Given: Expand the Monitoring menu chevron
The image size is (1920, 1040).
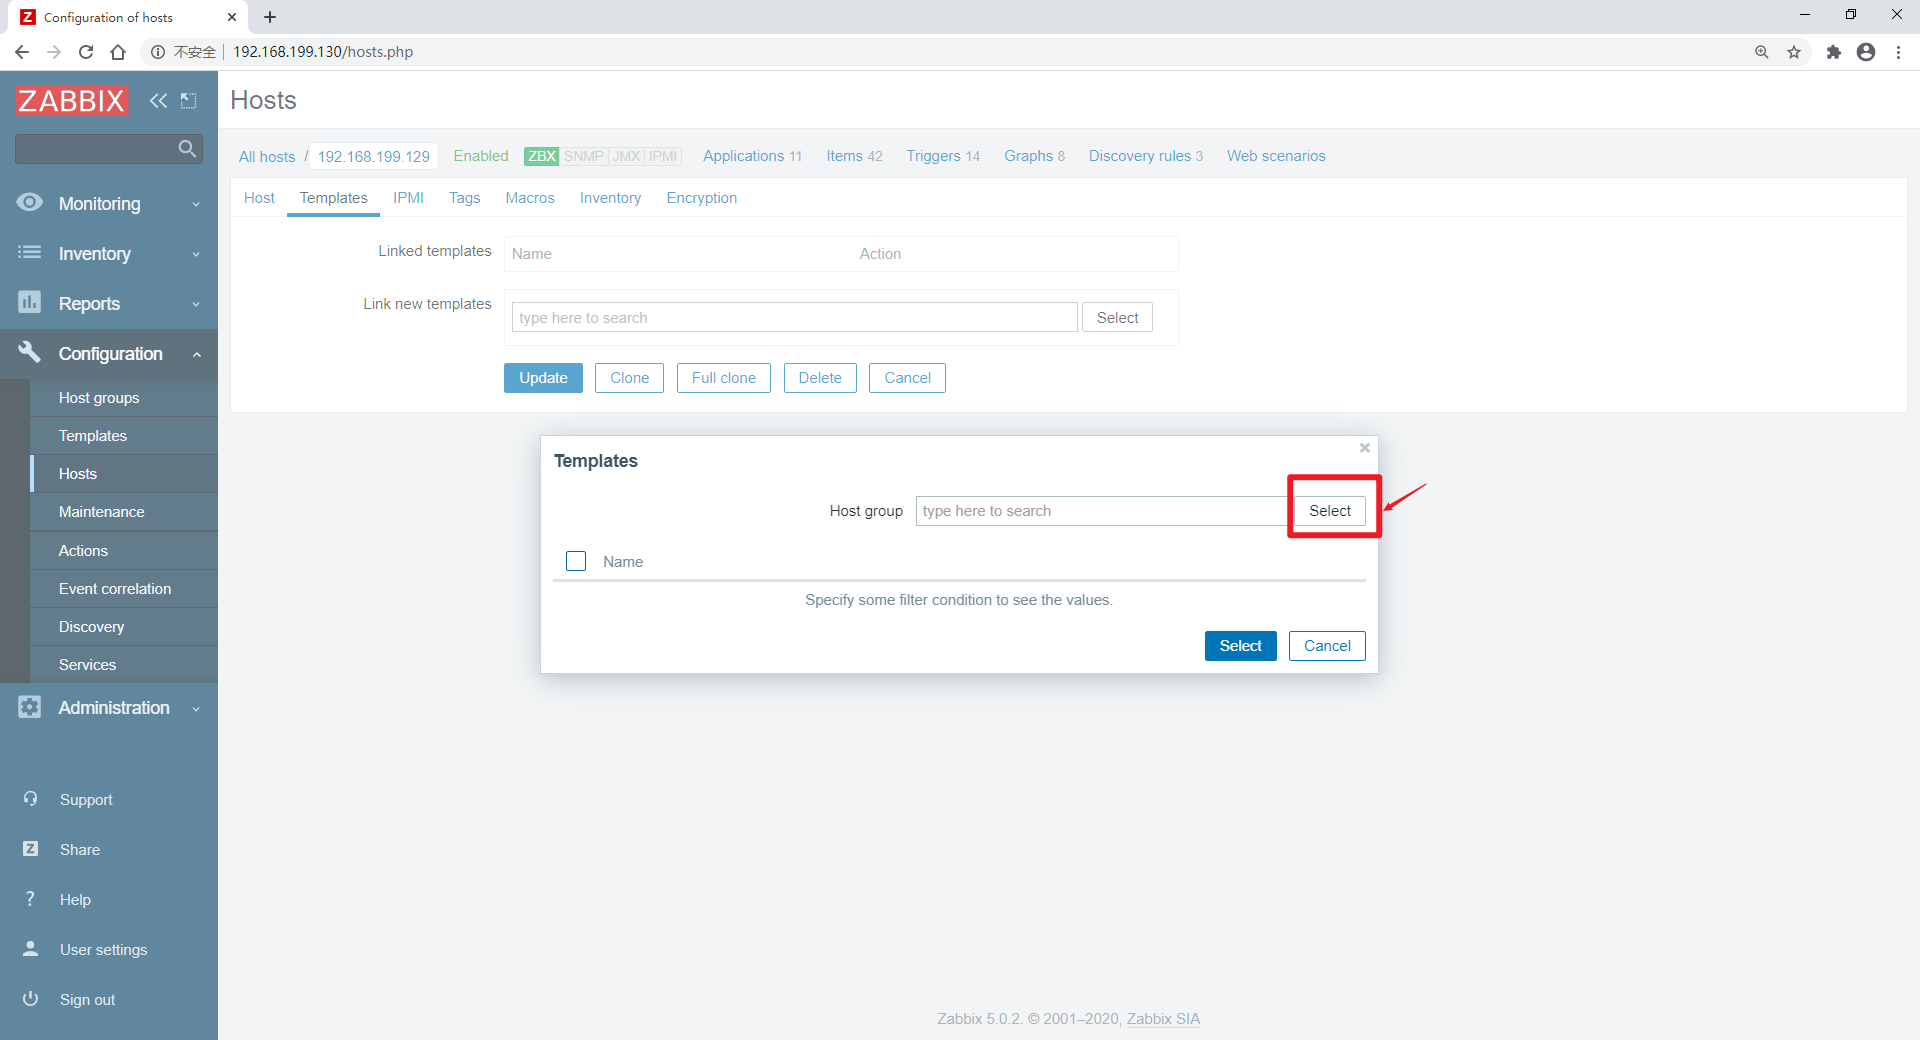Looking at the screenshot, I should point(196,204).
